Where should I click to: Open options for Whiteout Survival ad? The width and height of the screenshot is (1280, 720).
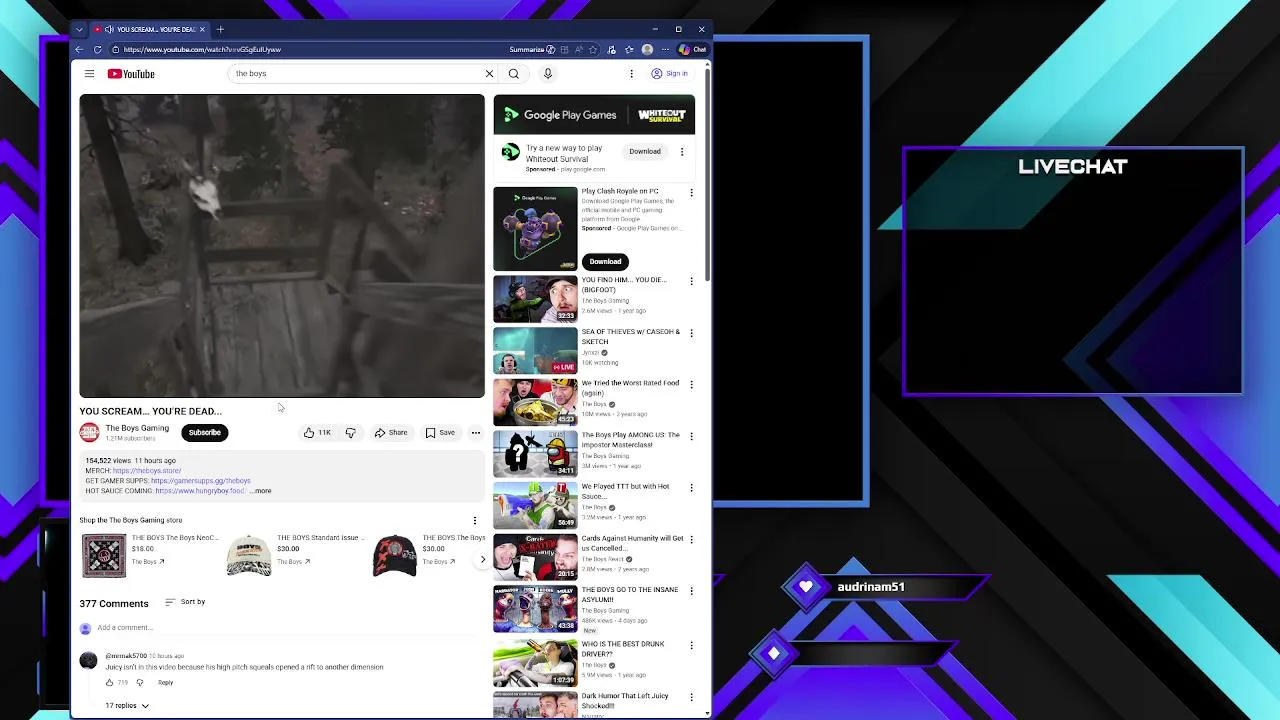(682, 152)
